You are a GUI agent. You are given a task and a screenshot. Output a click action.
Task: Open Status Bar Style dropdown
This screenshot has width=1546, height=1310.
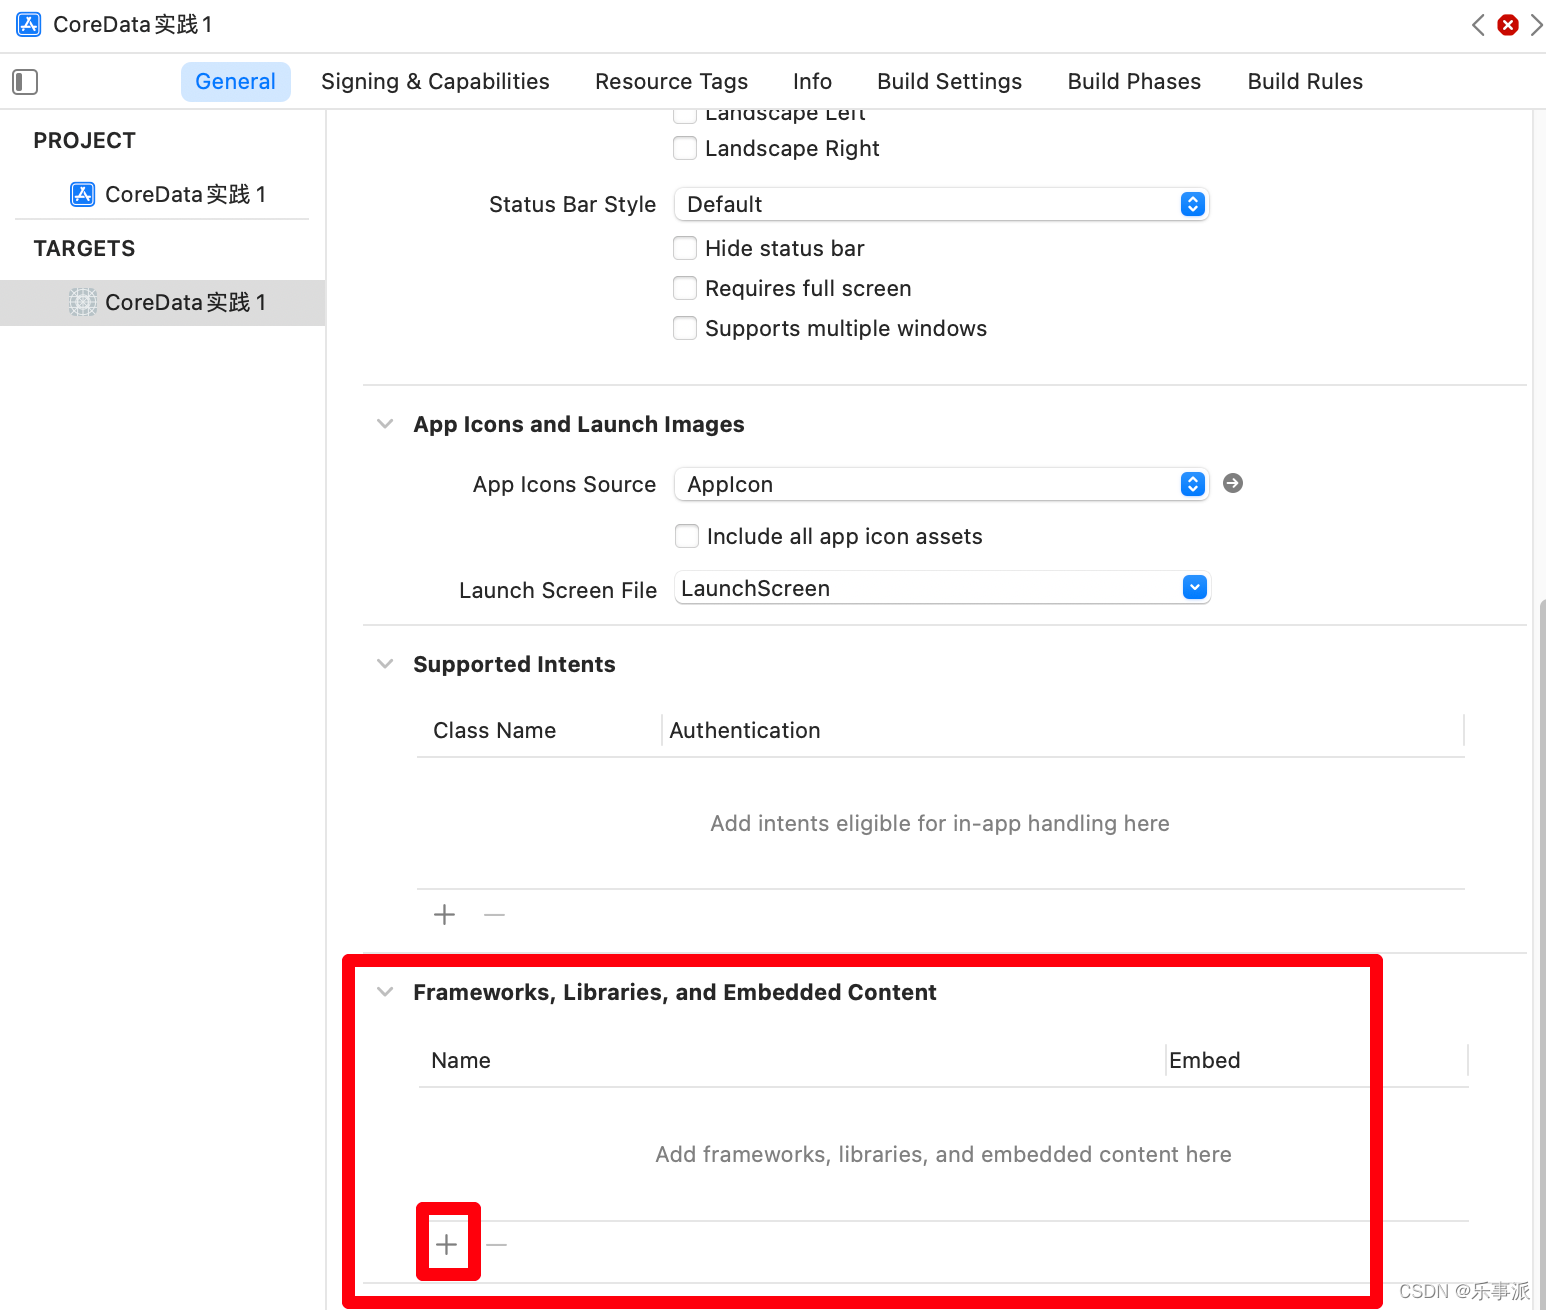[x=941, y=204]
